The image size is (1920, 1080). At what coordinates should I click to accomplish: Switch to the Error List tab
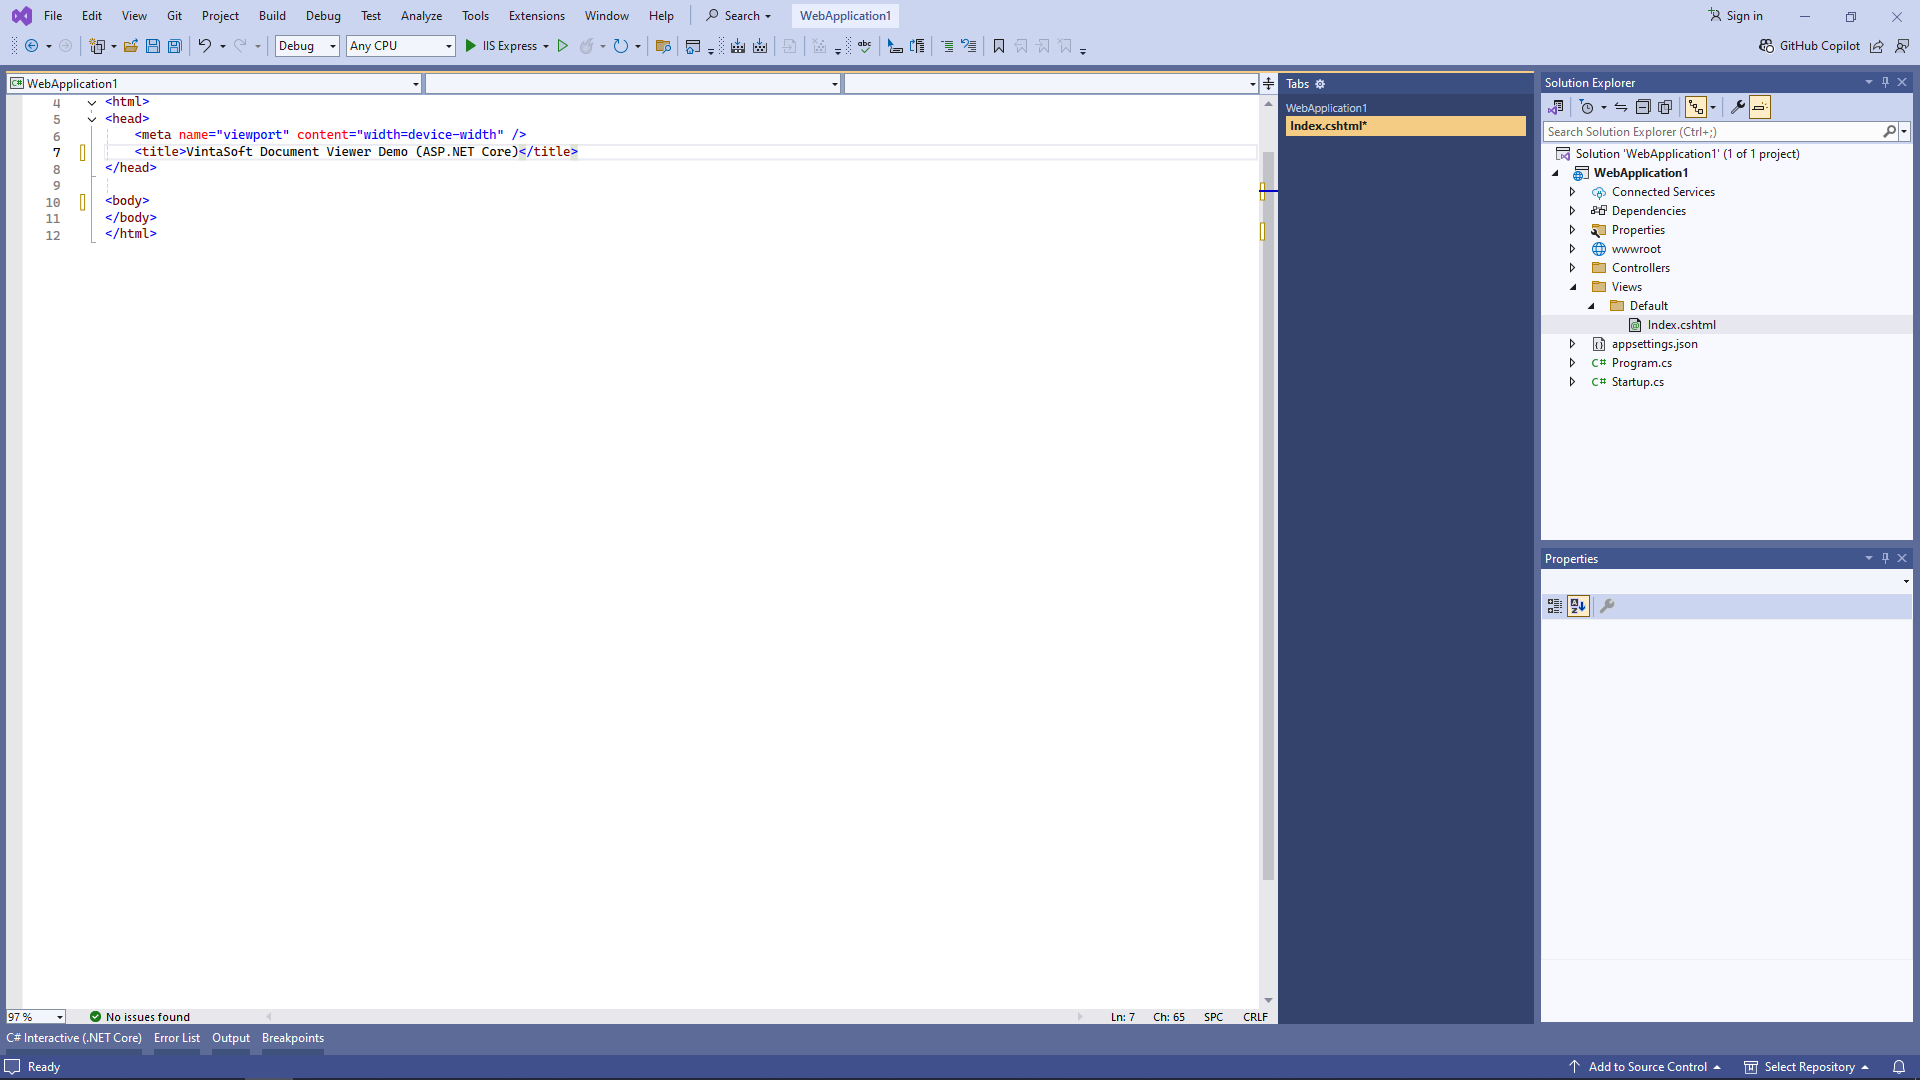177,1038
